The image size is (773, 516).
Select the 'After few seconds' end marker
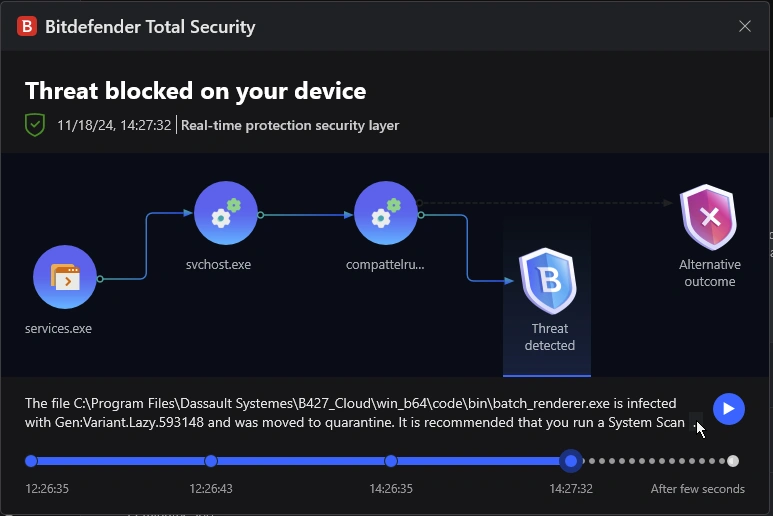[733, 461]
